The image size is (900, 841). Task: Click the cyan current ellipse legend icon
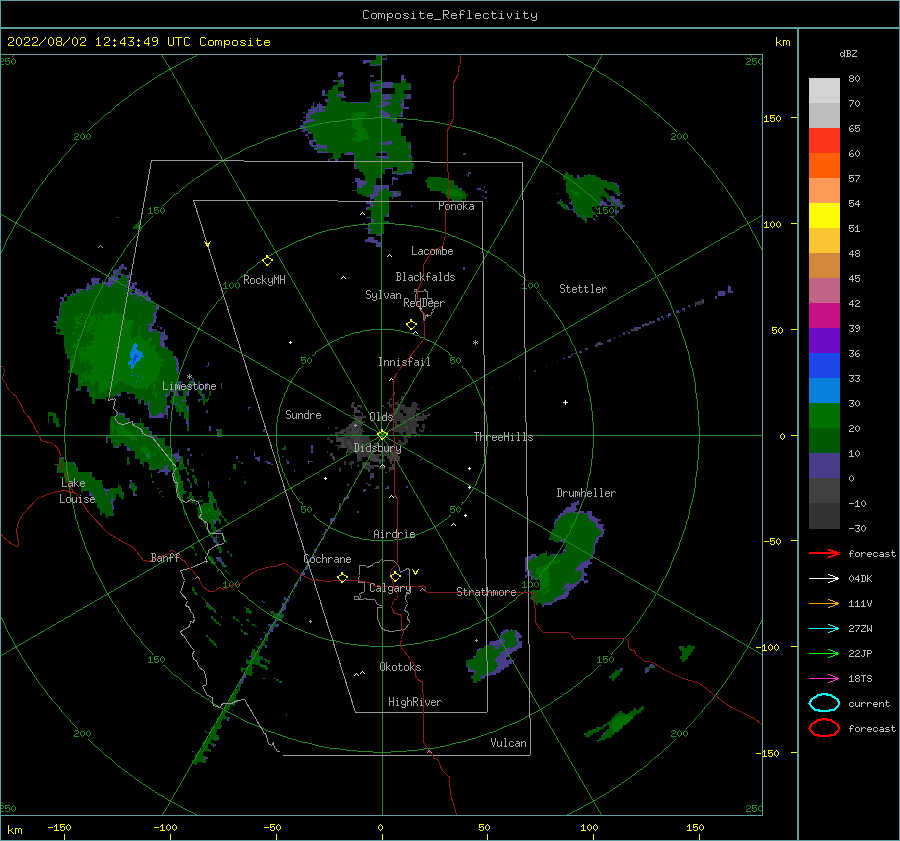tap(824, 703)
